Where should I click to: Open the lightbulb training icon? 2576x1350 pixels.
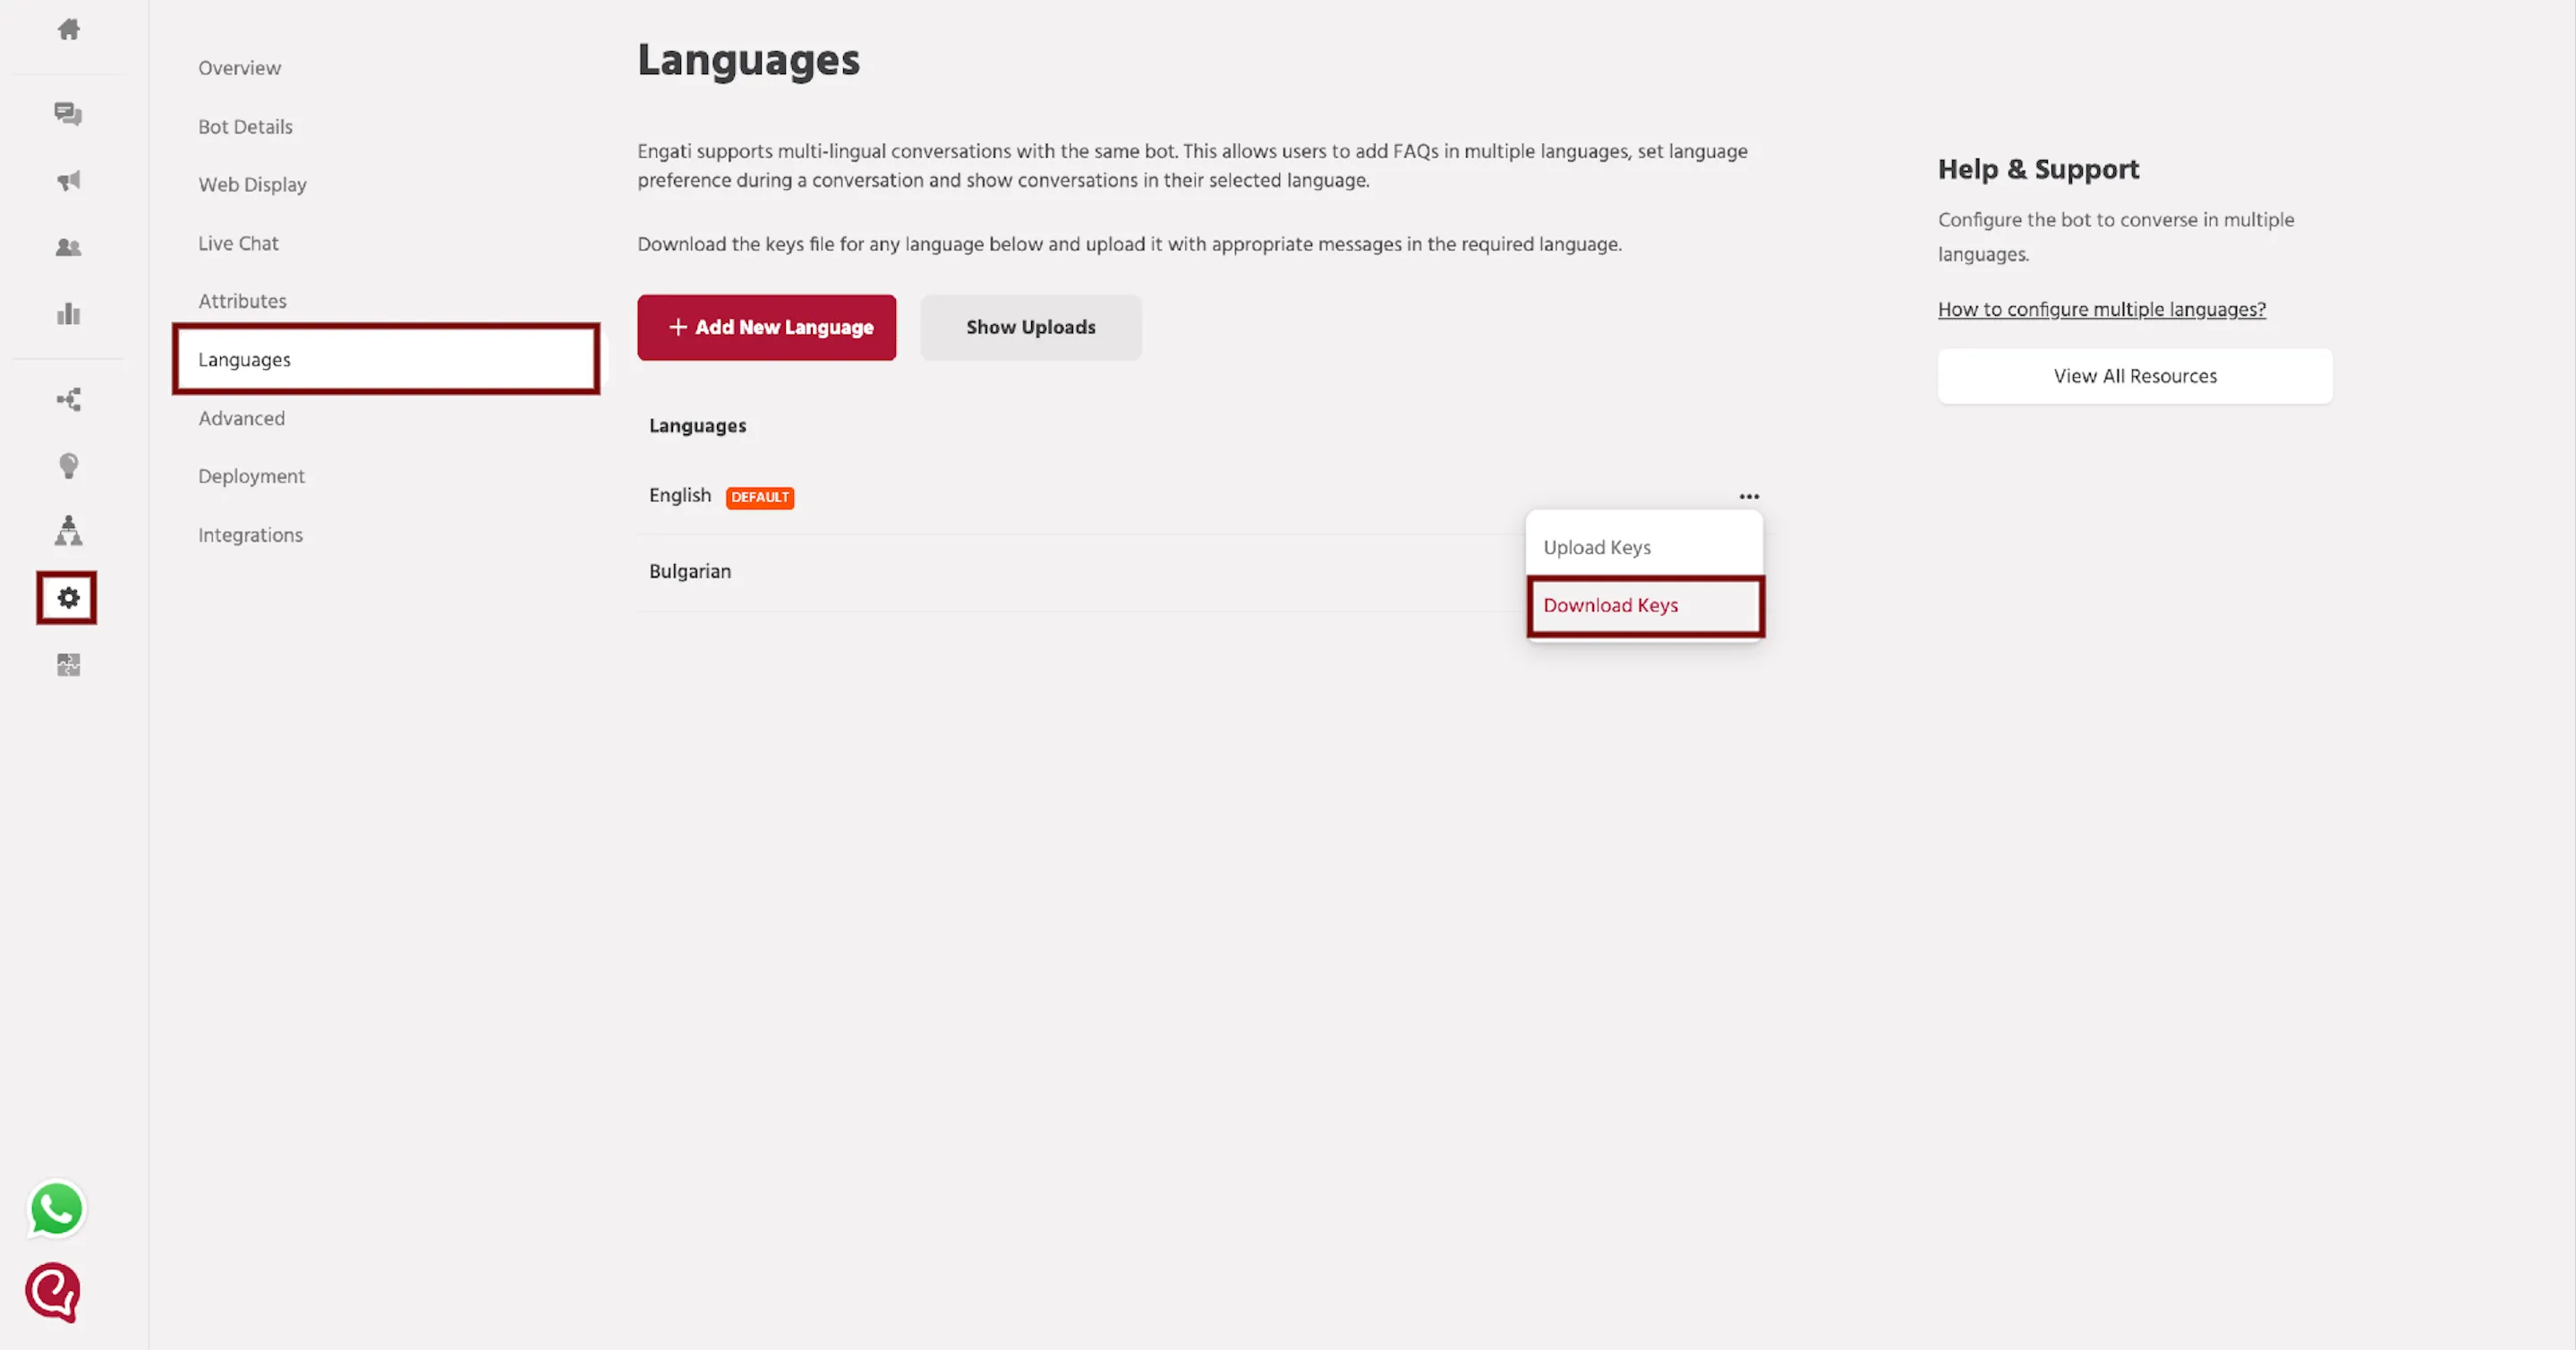(x=68, y=465)
